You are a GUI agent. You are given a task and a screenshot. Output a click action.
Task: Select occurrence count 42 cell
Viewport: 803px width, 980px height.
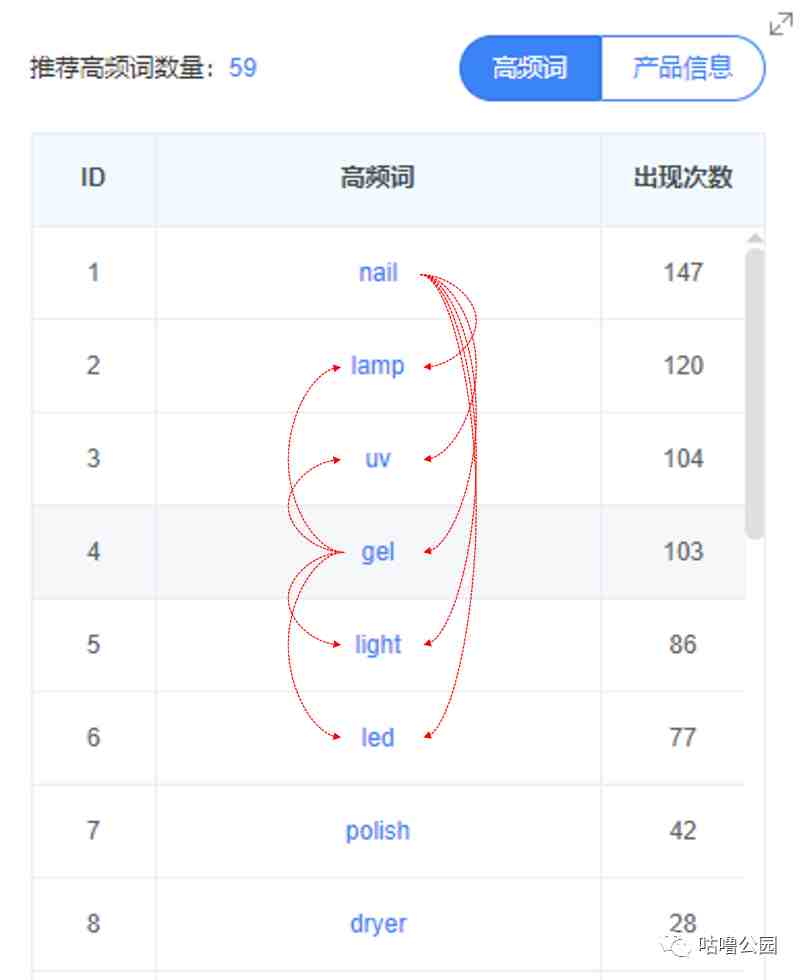(x=682, y=831)
